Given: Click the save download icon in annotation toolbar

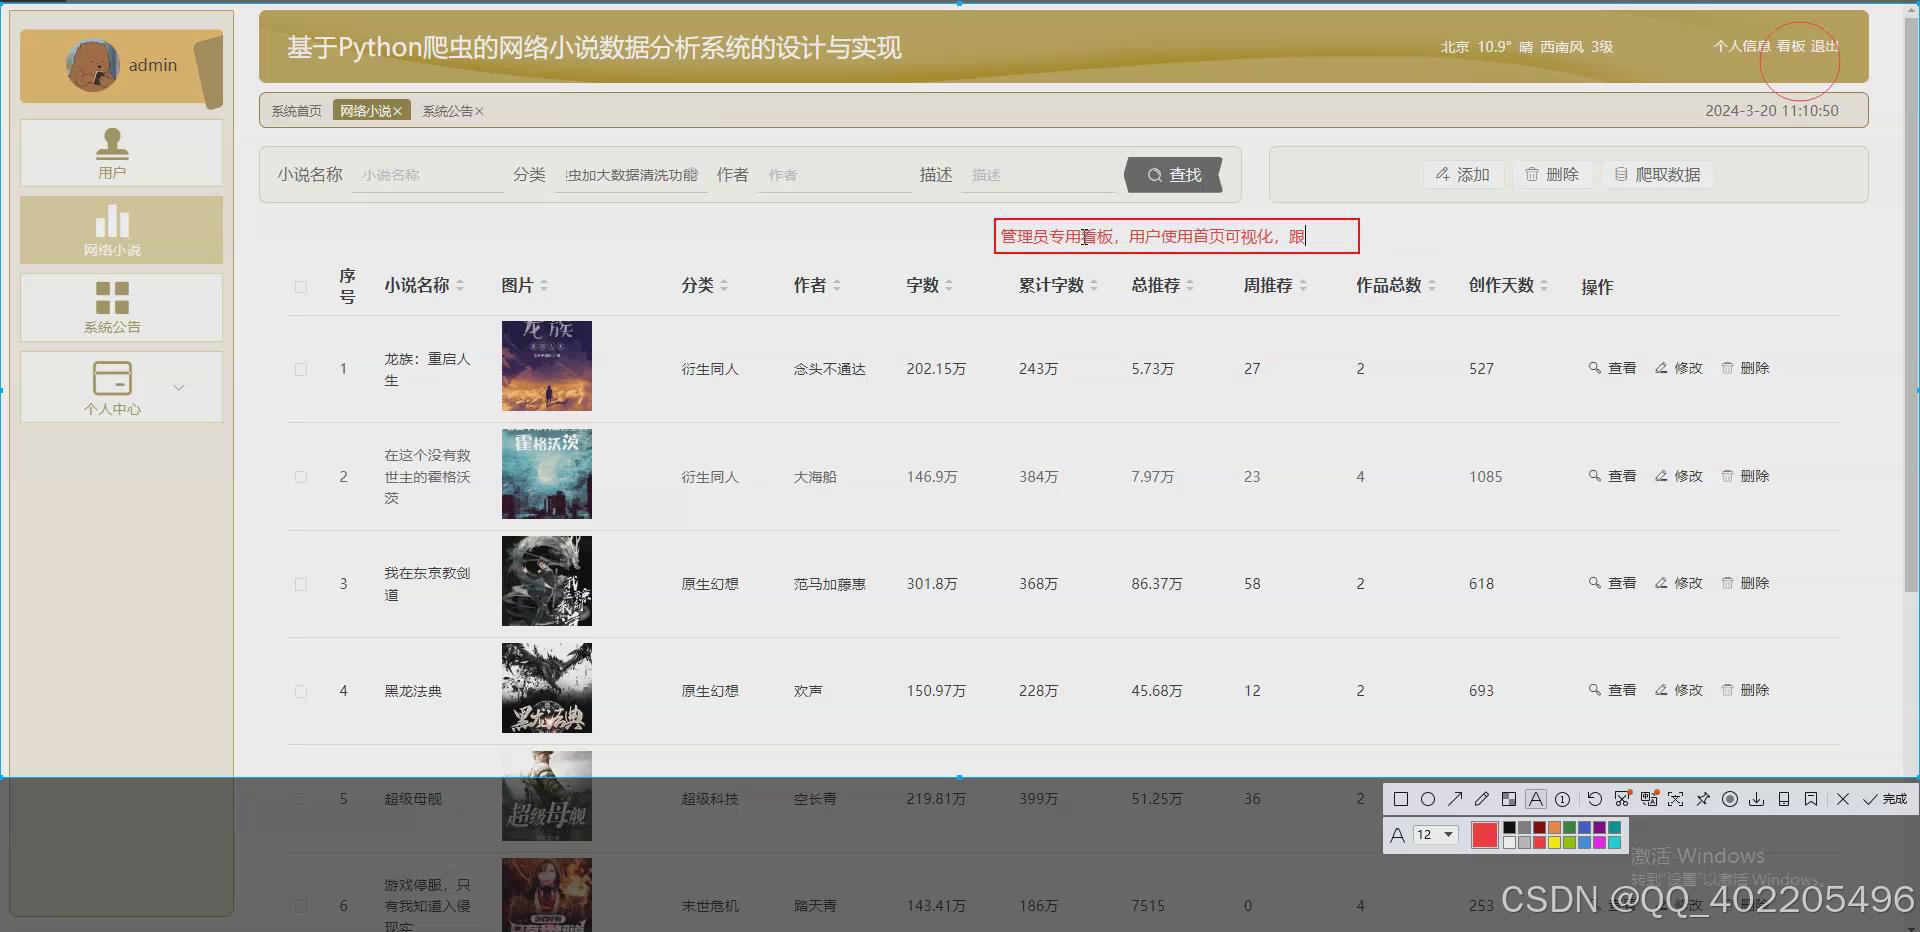Looking at the screenshot, I should [1758, 799].
